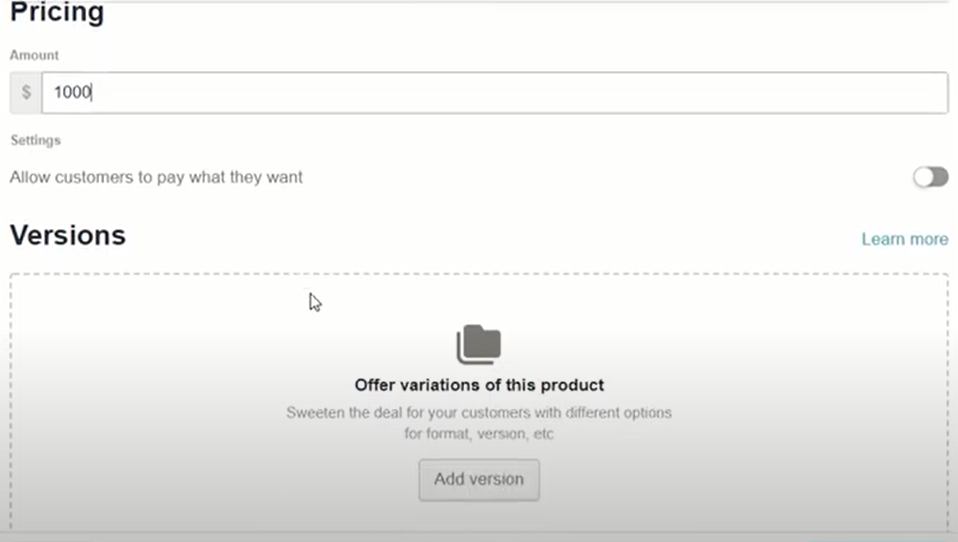
Task: Toggle Allow customers to pay what they want
Action: tap(931, 177)
